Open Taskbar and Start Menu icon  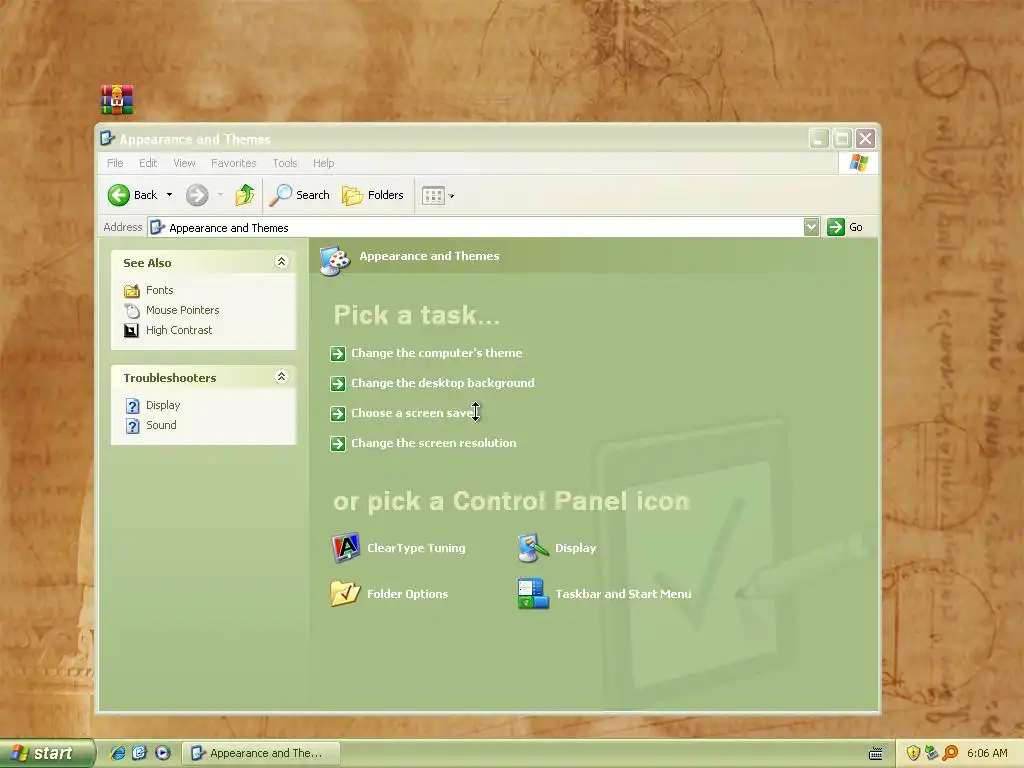point(533,594)
